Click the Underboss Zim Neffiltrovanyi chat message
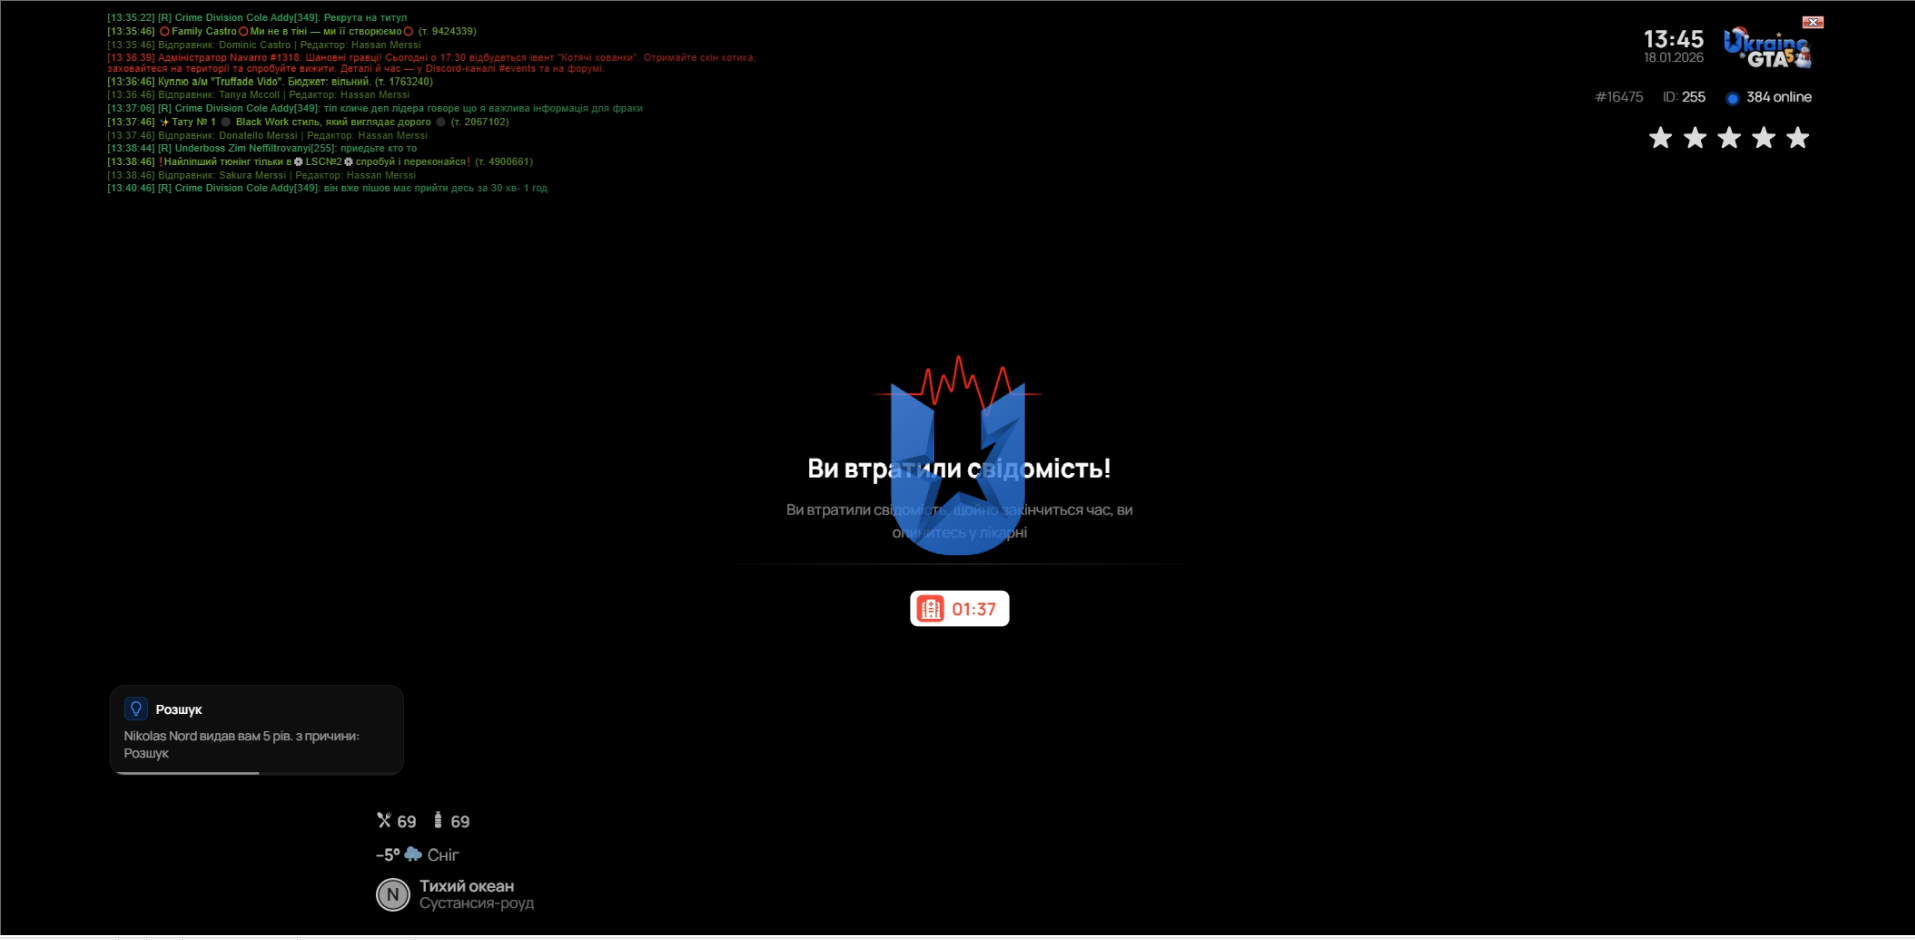This screenshot has height=940, width=1915. click(x=262, y=148)
